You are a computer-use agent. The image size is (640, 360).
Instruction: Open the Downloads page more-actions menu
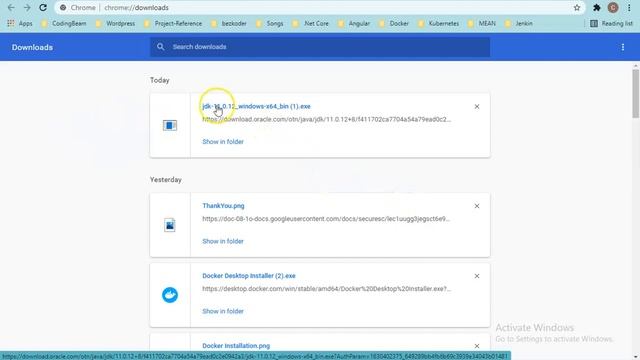coord(623,47)
